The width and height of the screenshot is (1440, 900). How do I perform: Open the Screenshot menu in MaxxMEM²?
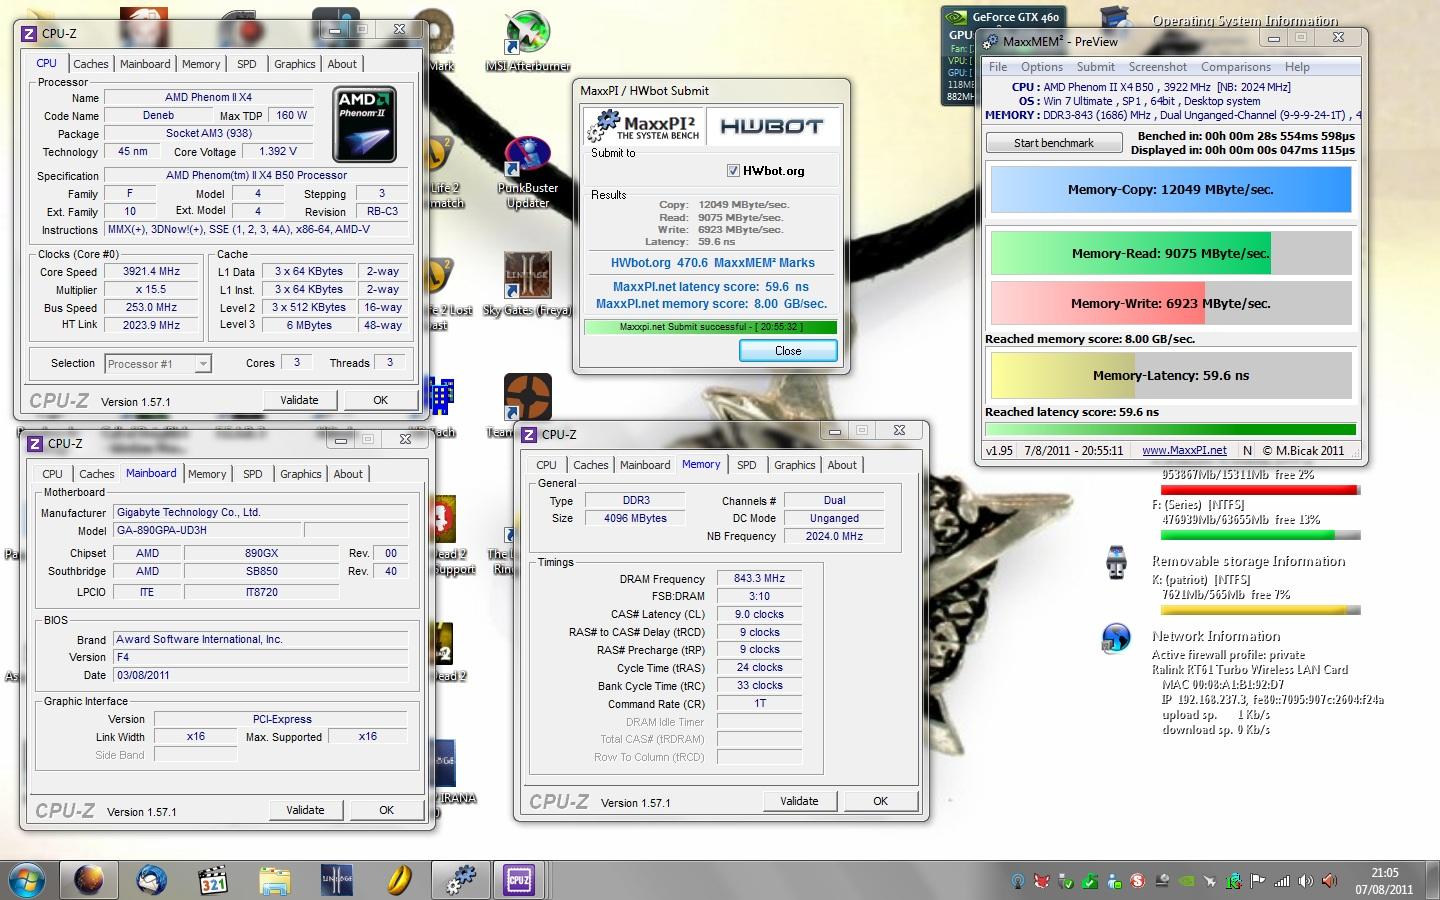point(1158,67)
